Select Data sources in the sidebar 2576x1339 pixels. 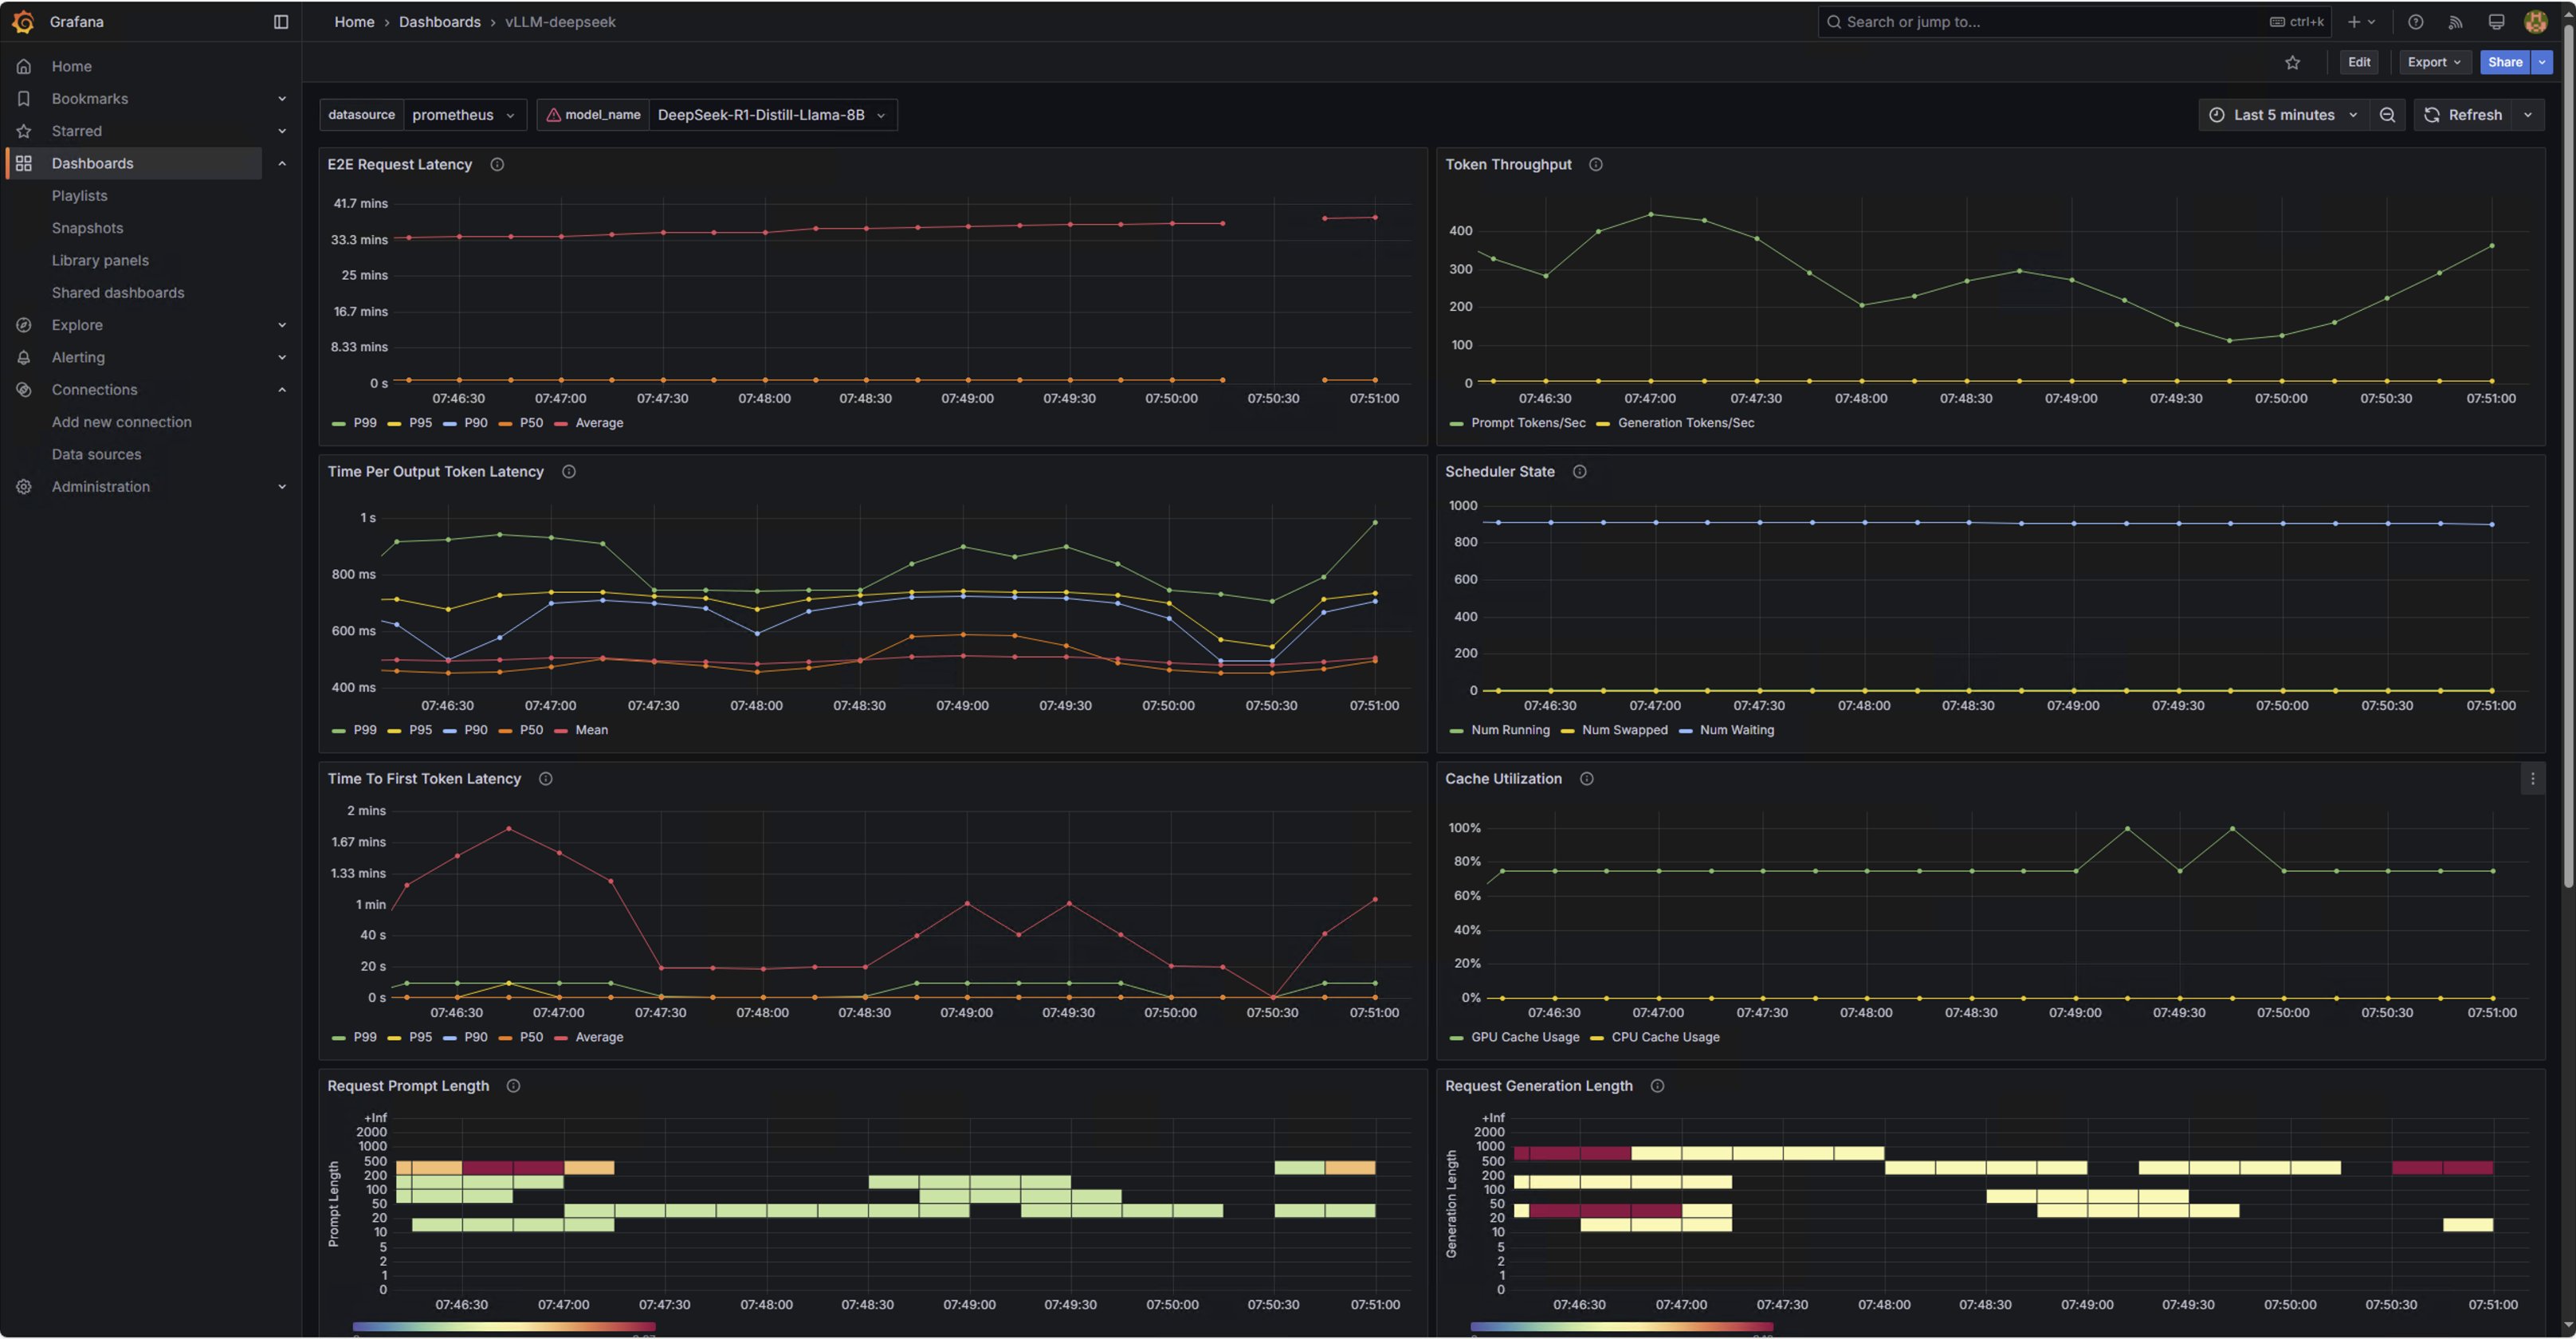(96, 454)
